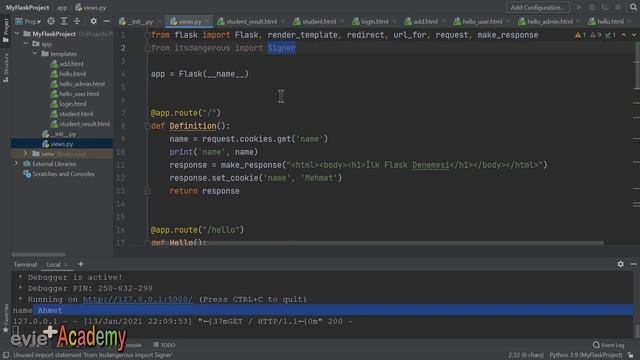
Task: Click the project tree horizontal scrollbar
Action: pos(38,254)
